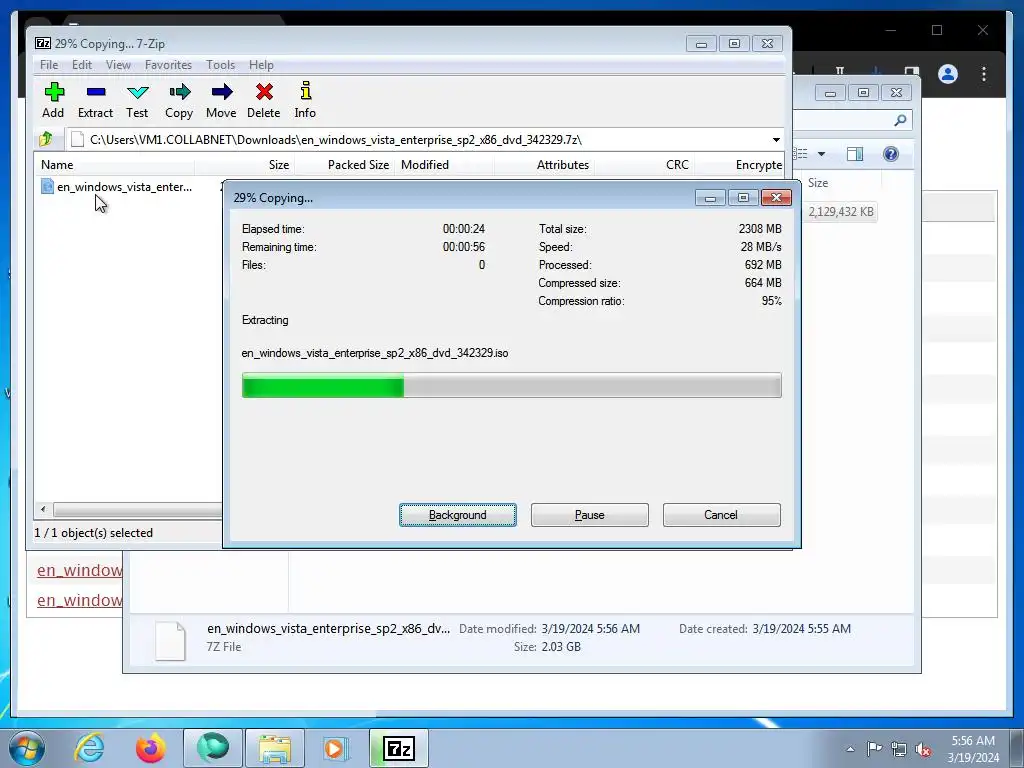The height and width of the screenshot is (768, 1024).
Task: Click the muted volume tray icon
Action: (923, 749)
